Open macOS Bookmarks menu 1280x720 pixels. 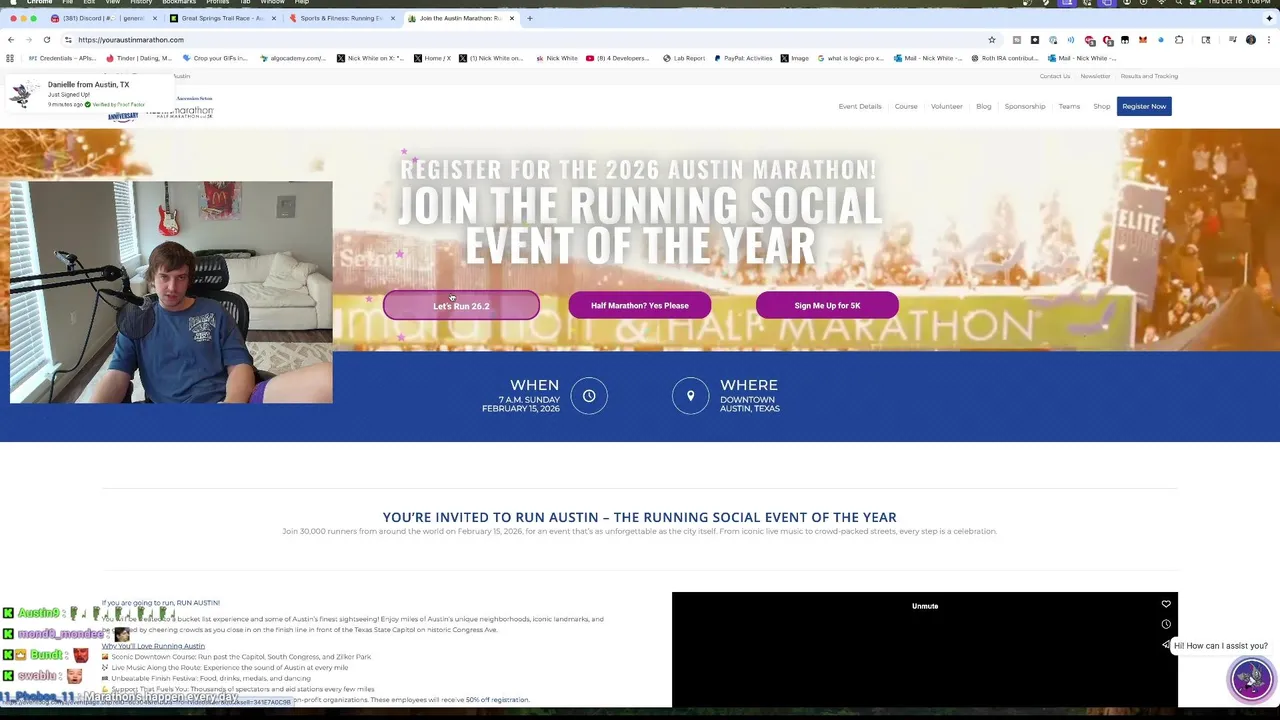pyautogui.click(x=179, y=2)
